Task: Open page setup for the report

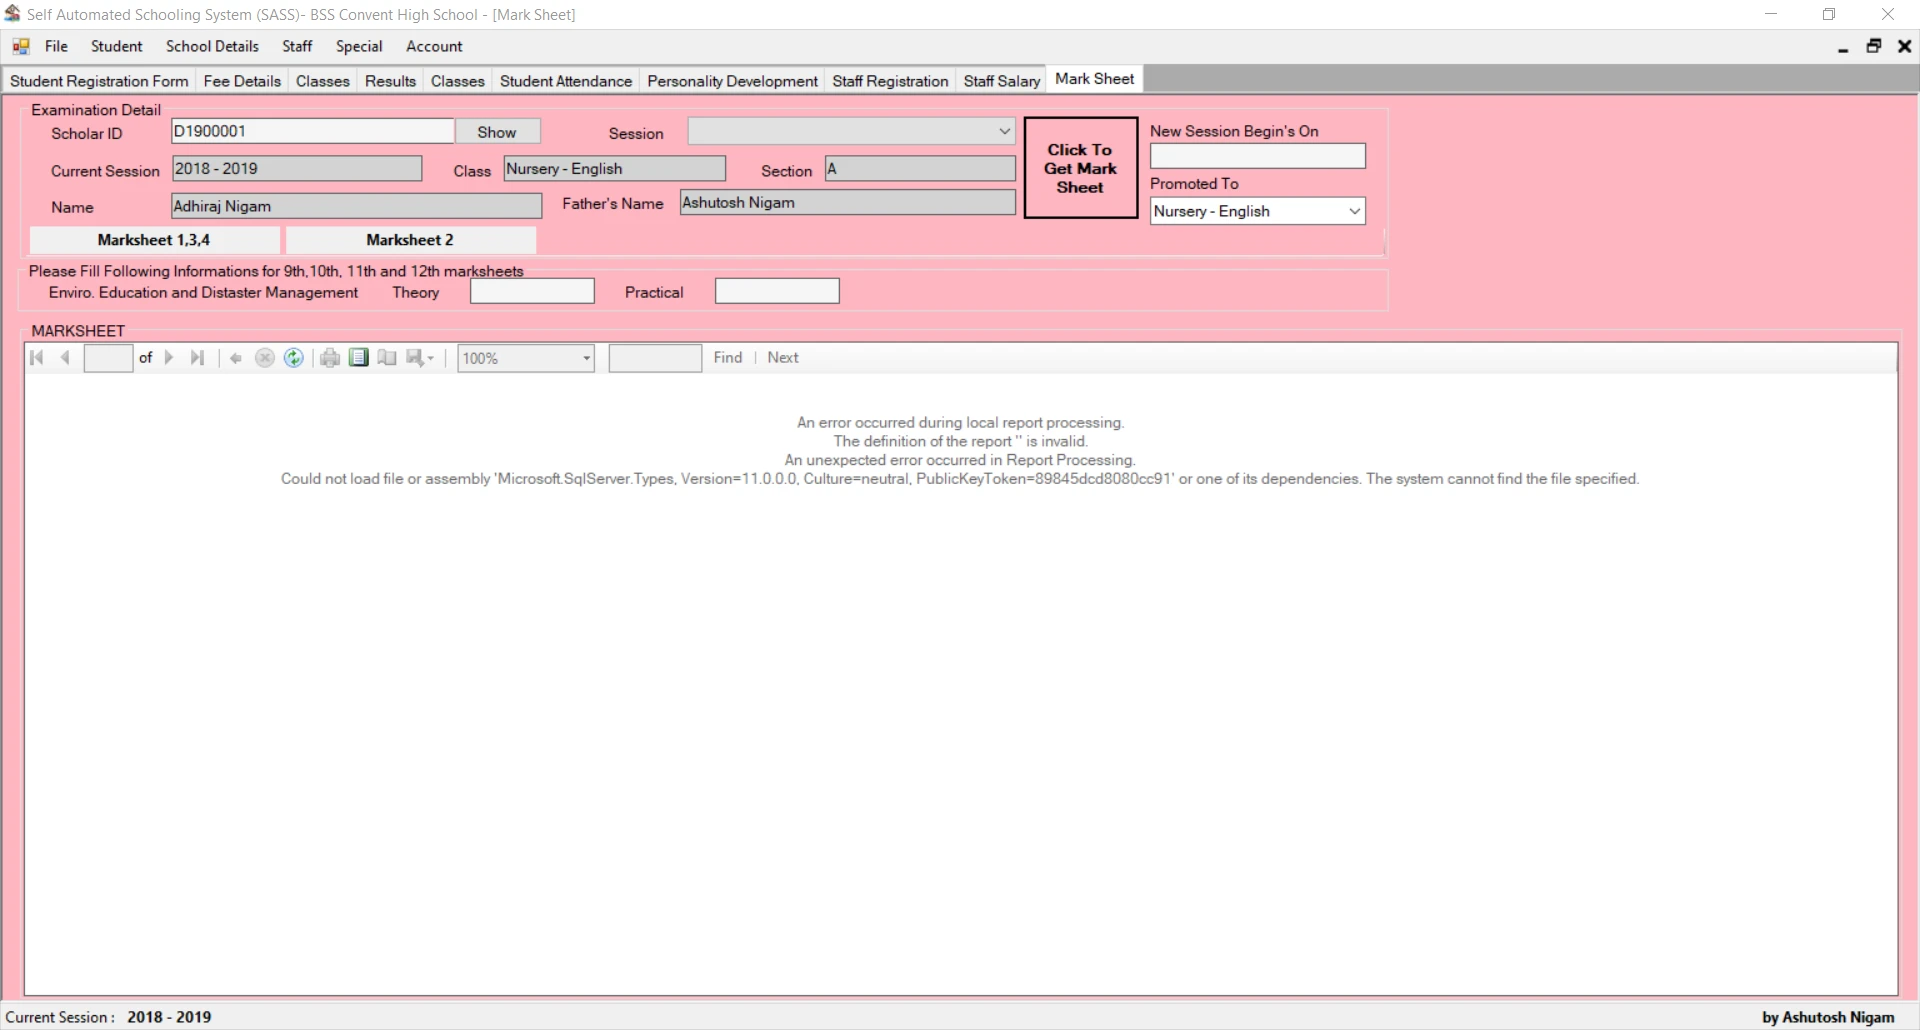Action: pos(387,358)
